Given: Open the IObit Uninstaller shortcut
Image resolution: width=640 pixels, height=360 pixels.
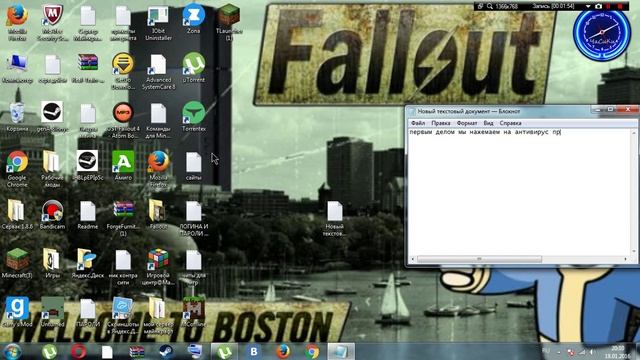Looking at the screenshot, I should tap(158, 16).
